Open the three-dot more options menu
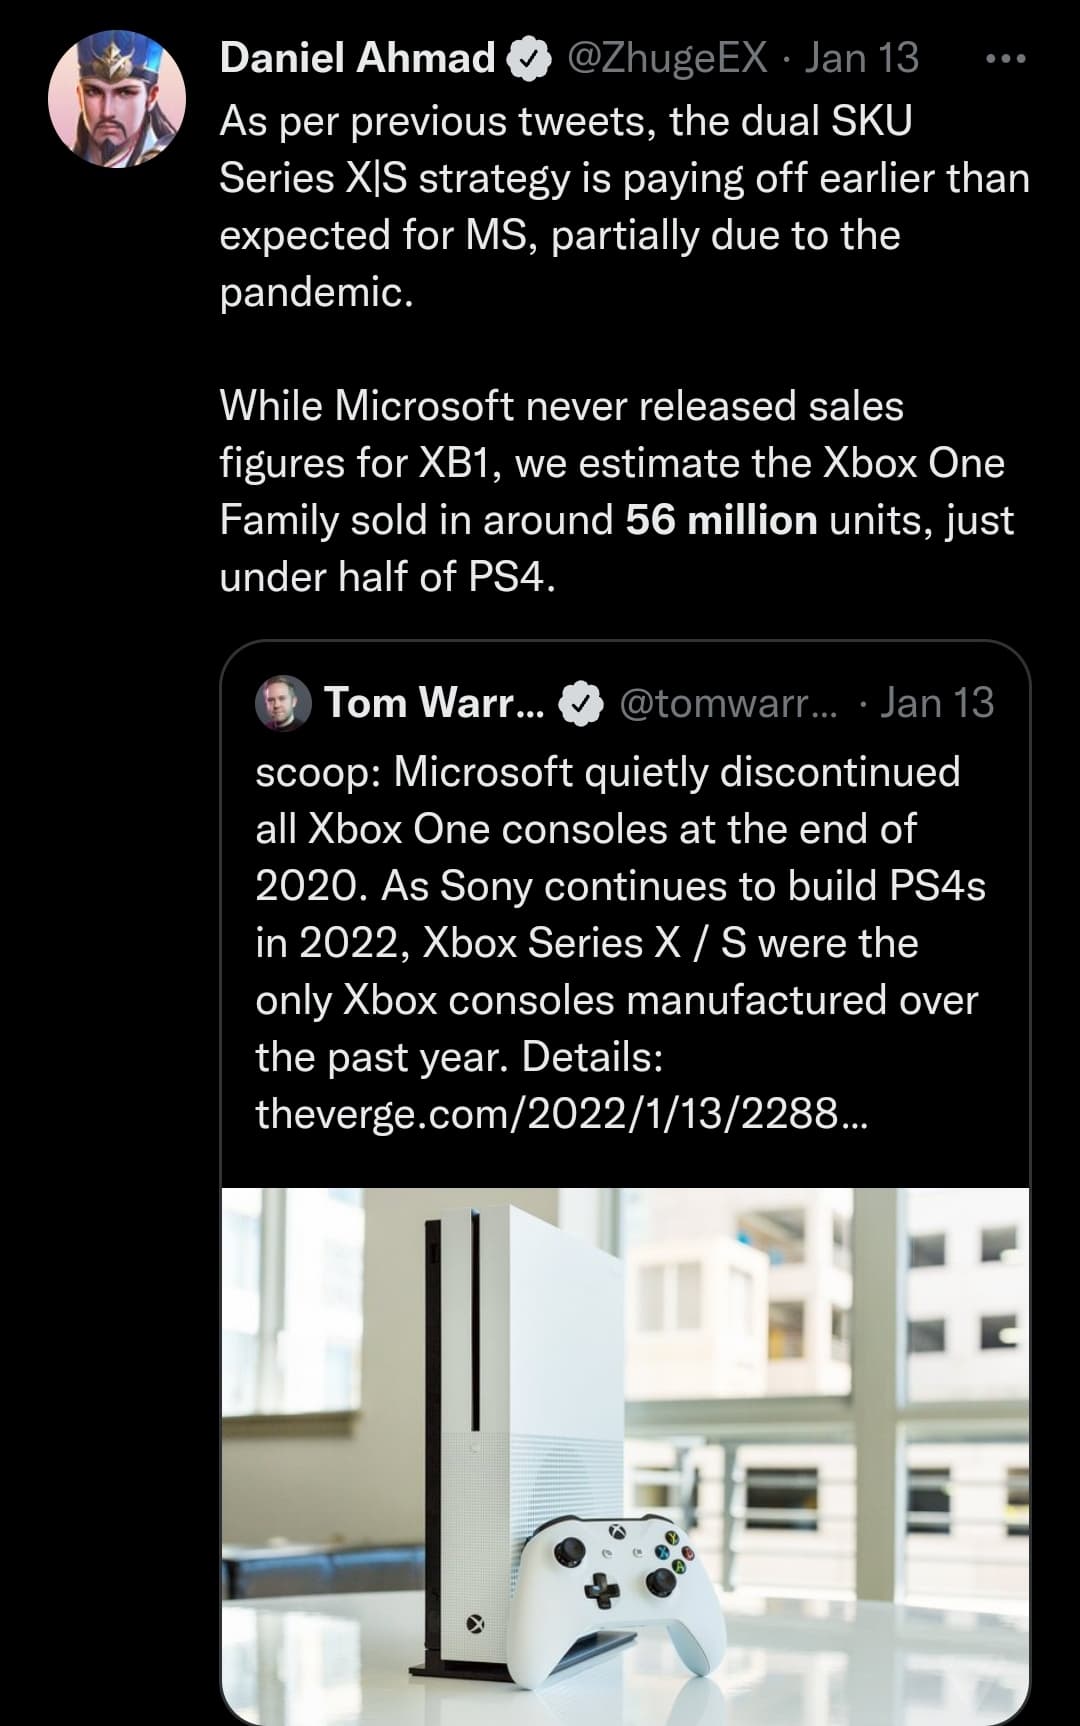 pos(1005,59)
